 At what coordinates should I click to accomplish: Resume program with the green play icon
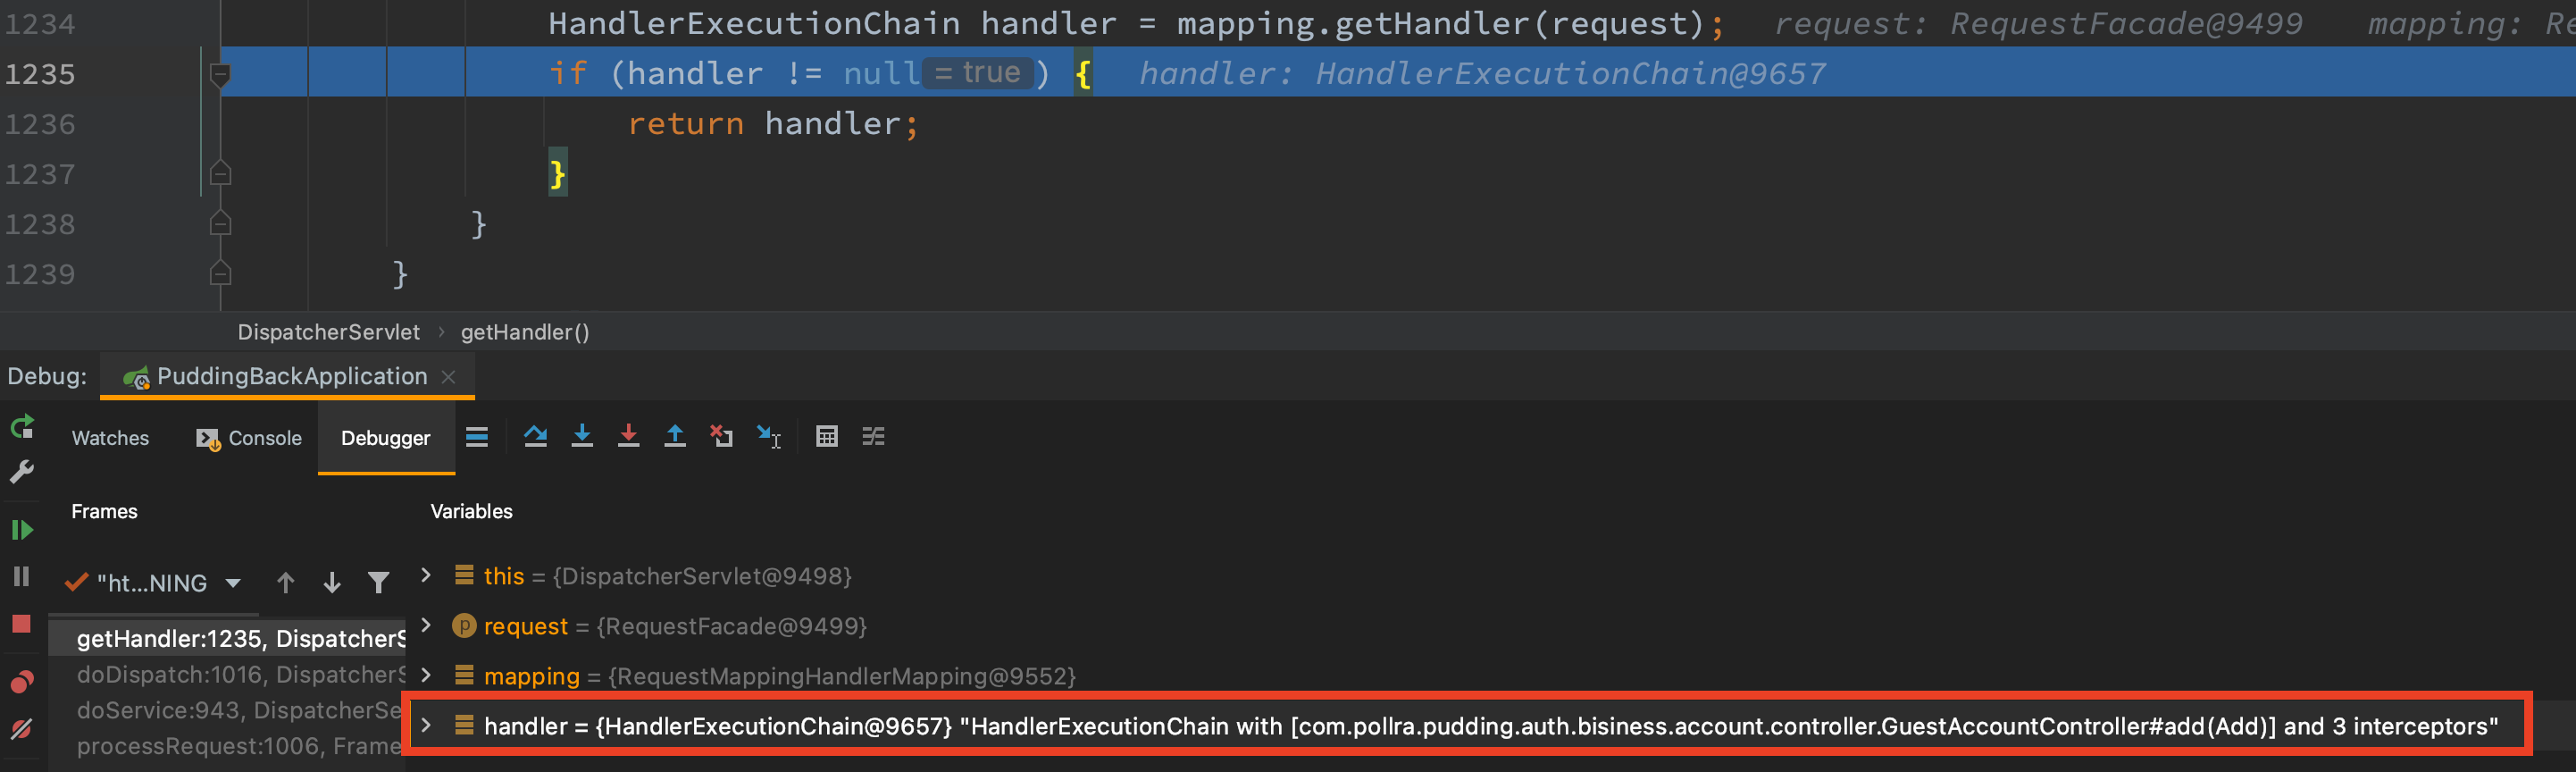click(22, 530)
